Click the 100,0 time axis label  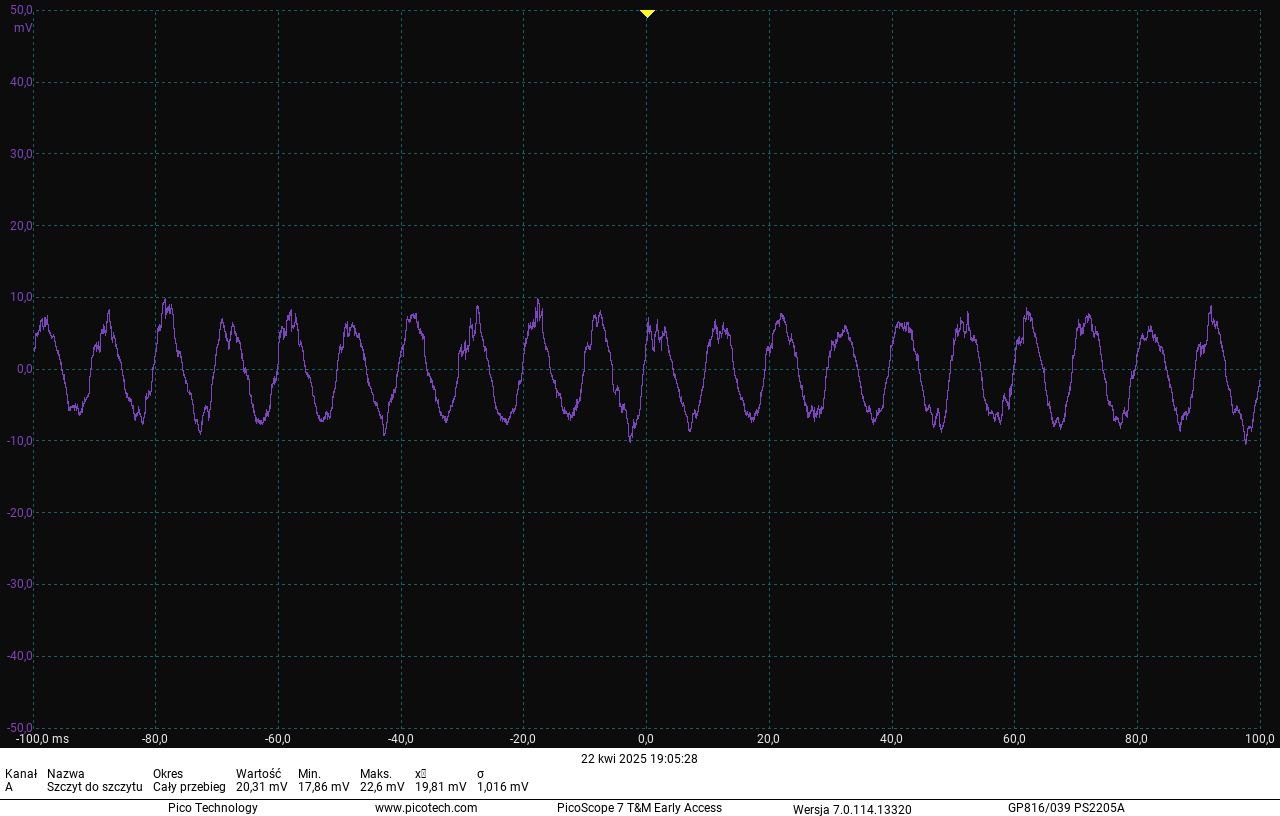coord(1260,739)
